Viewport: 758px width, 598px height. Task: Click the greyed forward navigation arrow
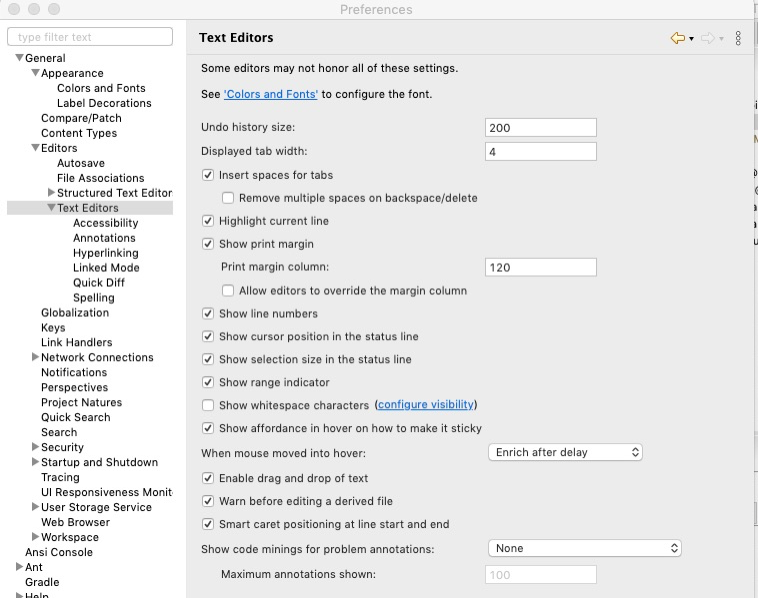pos(707,38)
